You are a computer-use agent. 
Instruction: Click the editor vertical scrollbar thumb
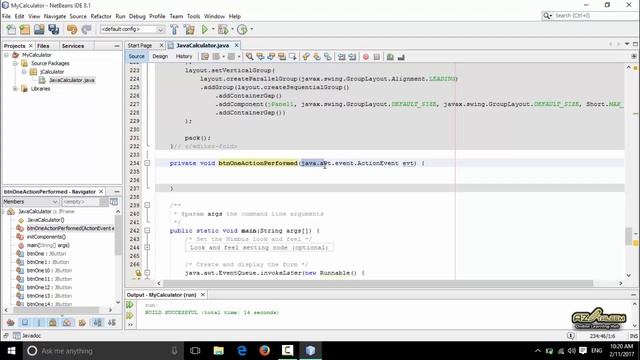(x=629, y=236)
